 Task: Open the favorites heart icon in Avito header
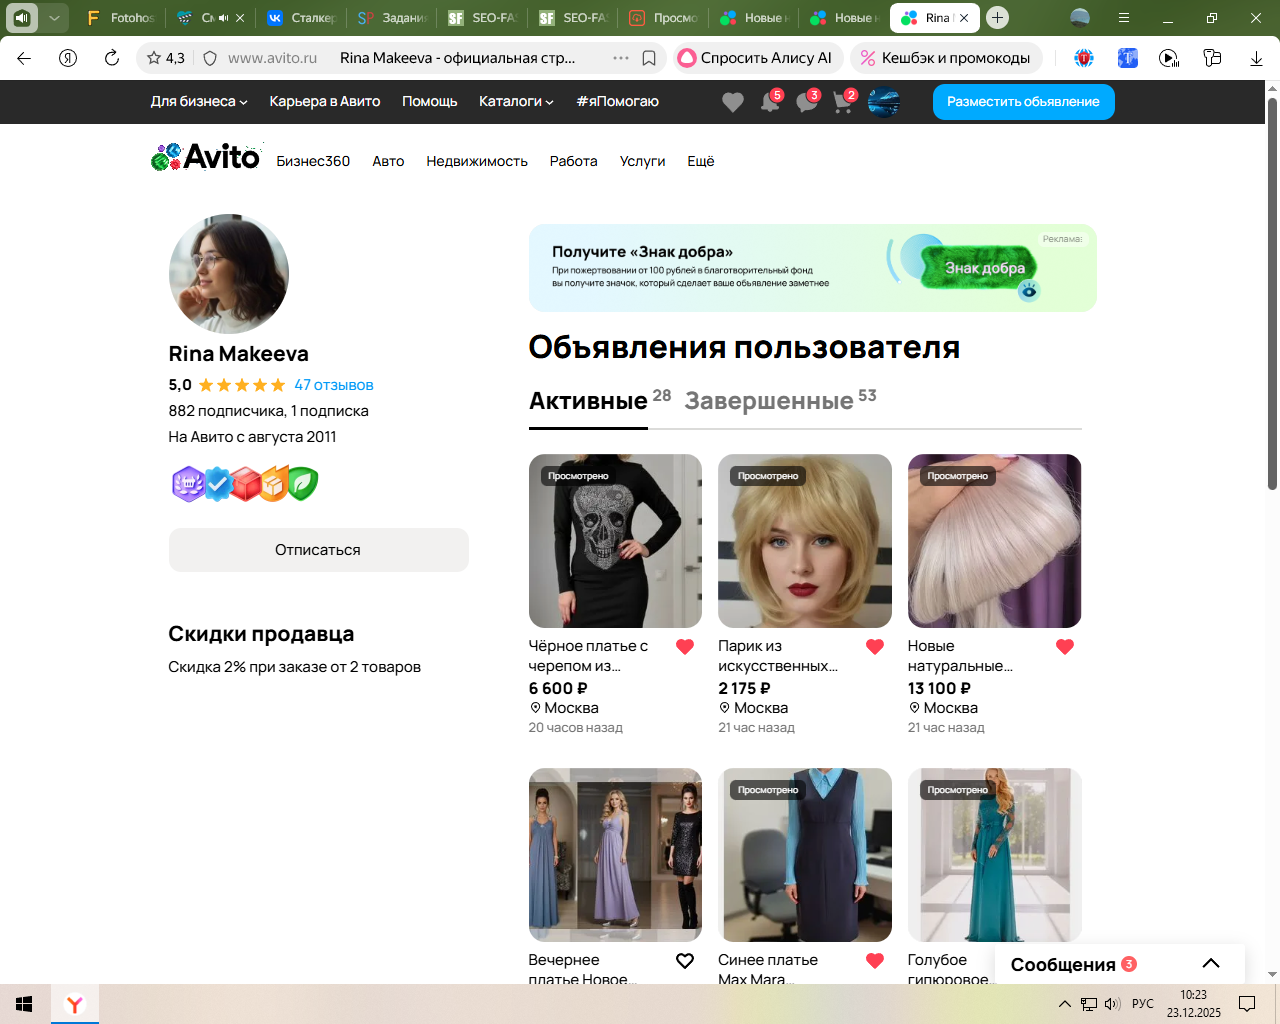[733, 102]
